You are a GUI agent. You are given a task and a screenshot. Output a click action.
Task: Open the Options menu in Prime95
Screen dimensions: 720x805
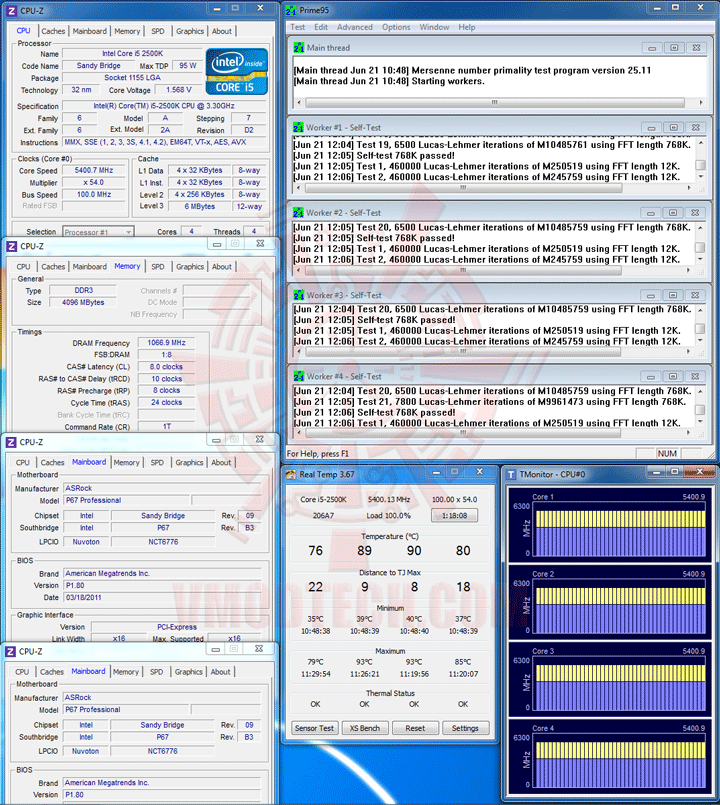[396, 27]
